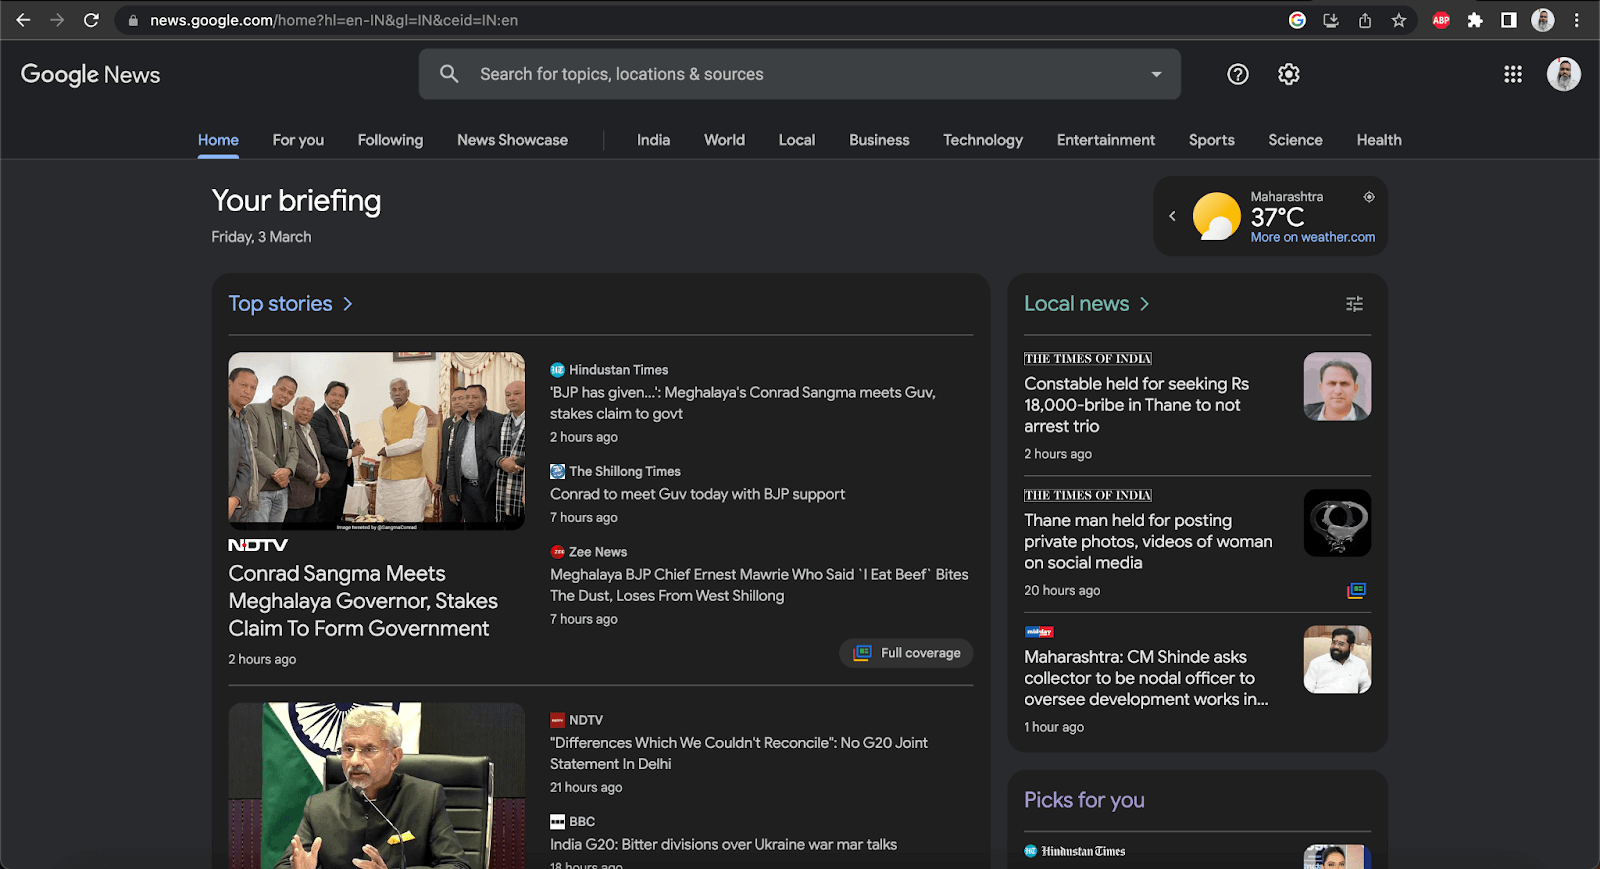
Task: Click the Google account icon in address bar
Action: [1297, 20]
